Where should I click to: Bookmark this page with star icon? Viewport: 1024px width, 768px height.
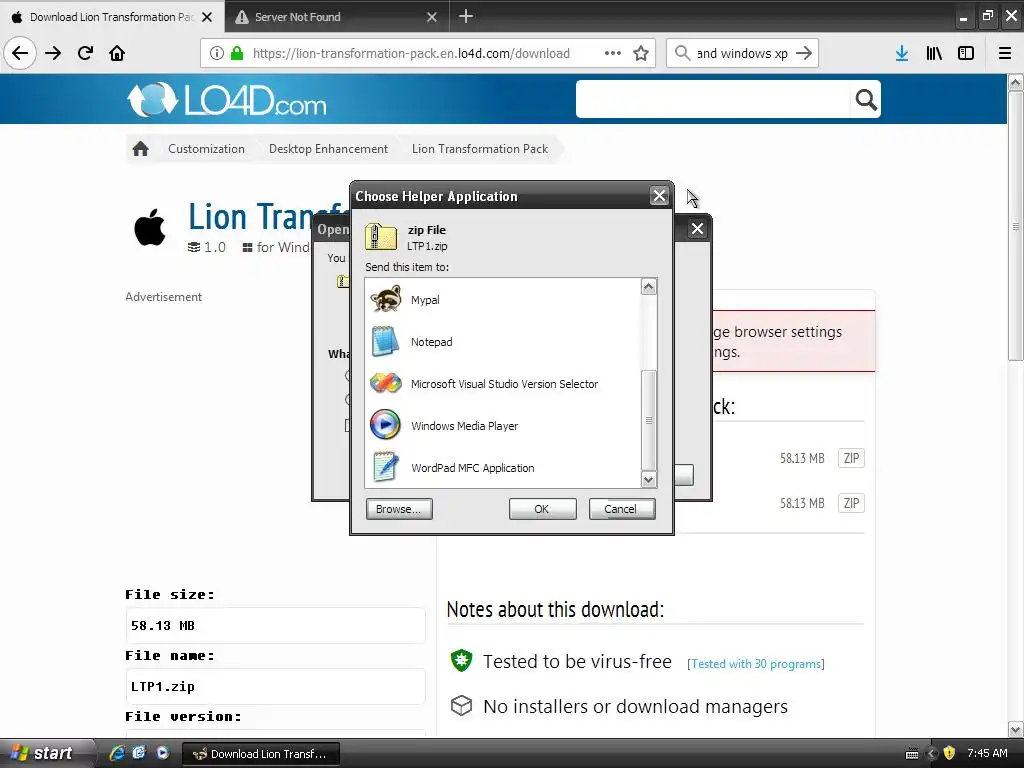point(641,54)
